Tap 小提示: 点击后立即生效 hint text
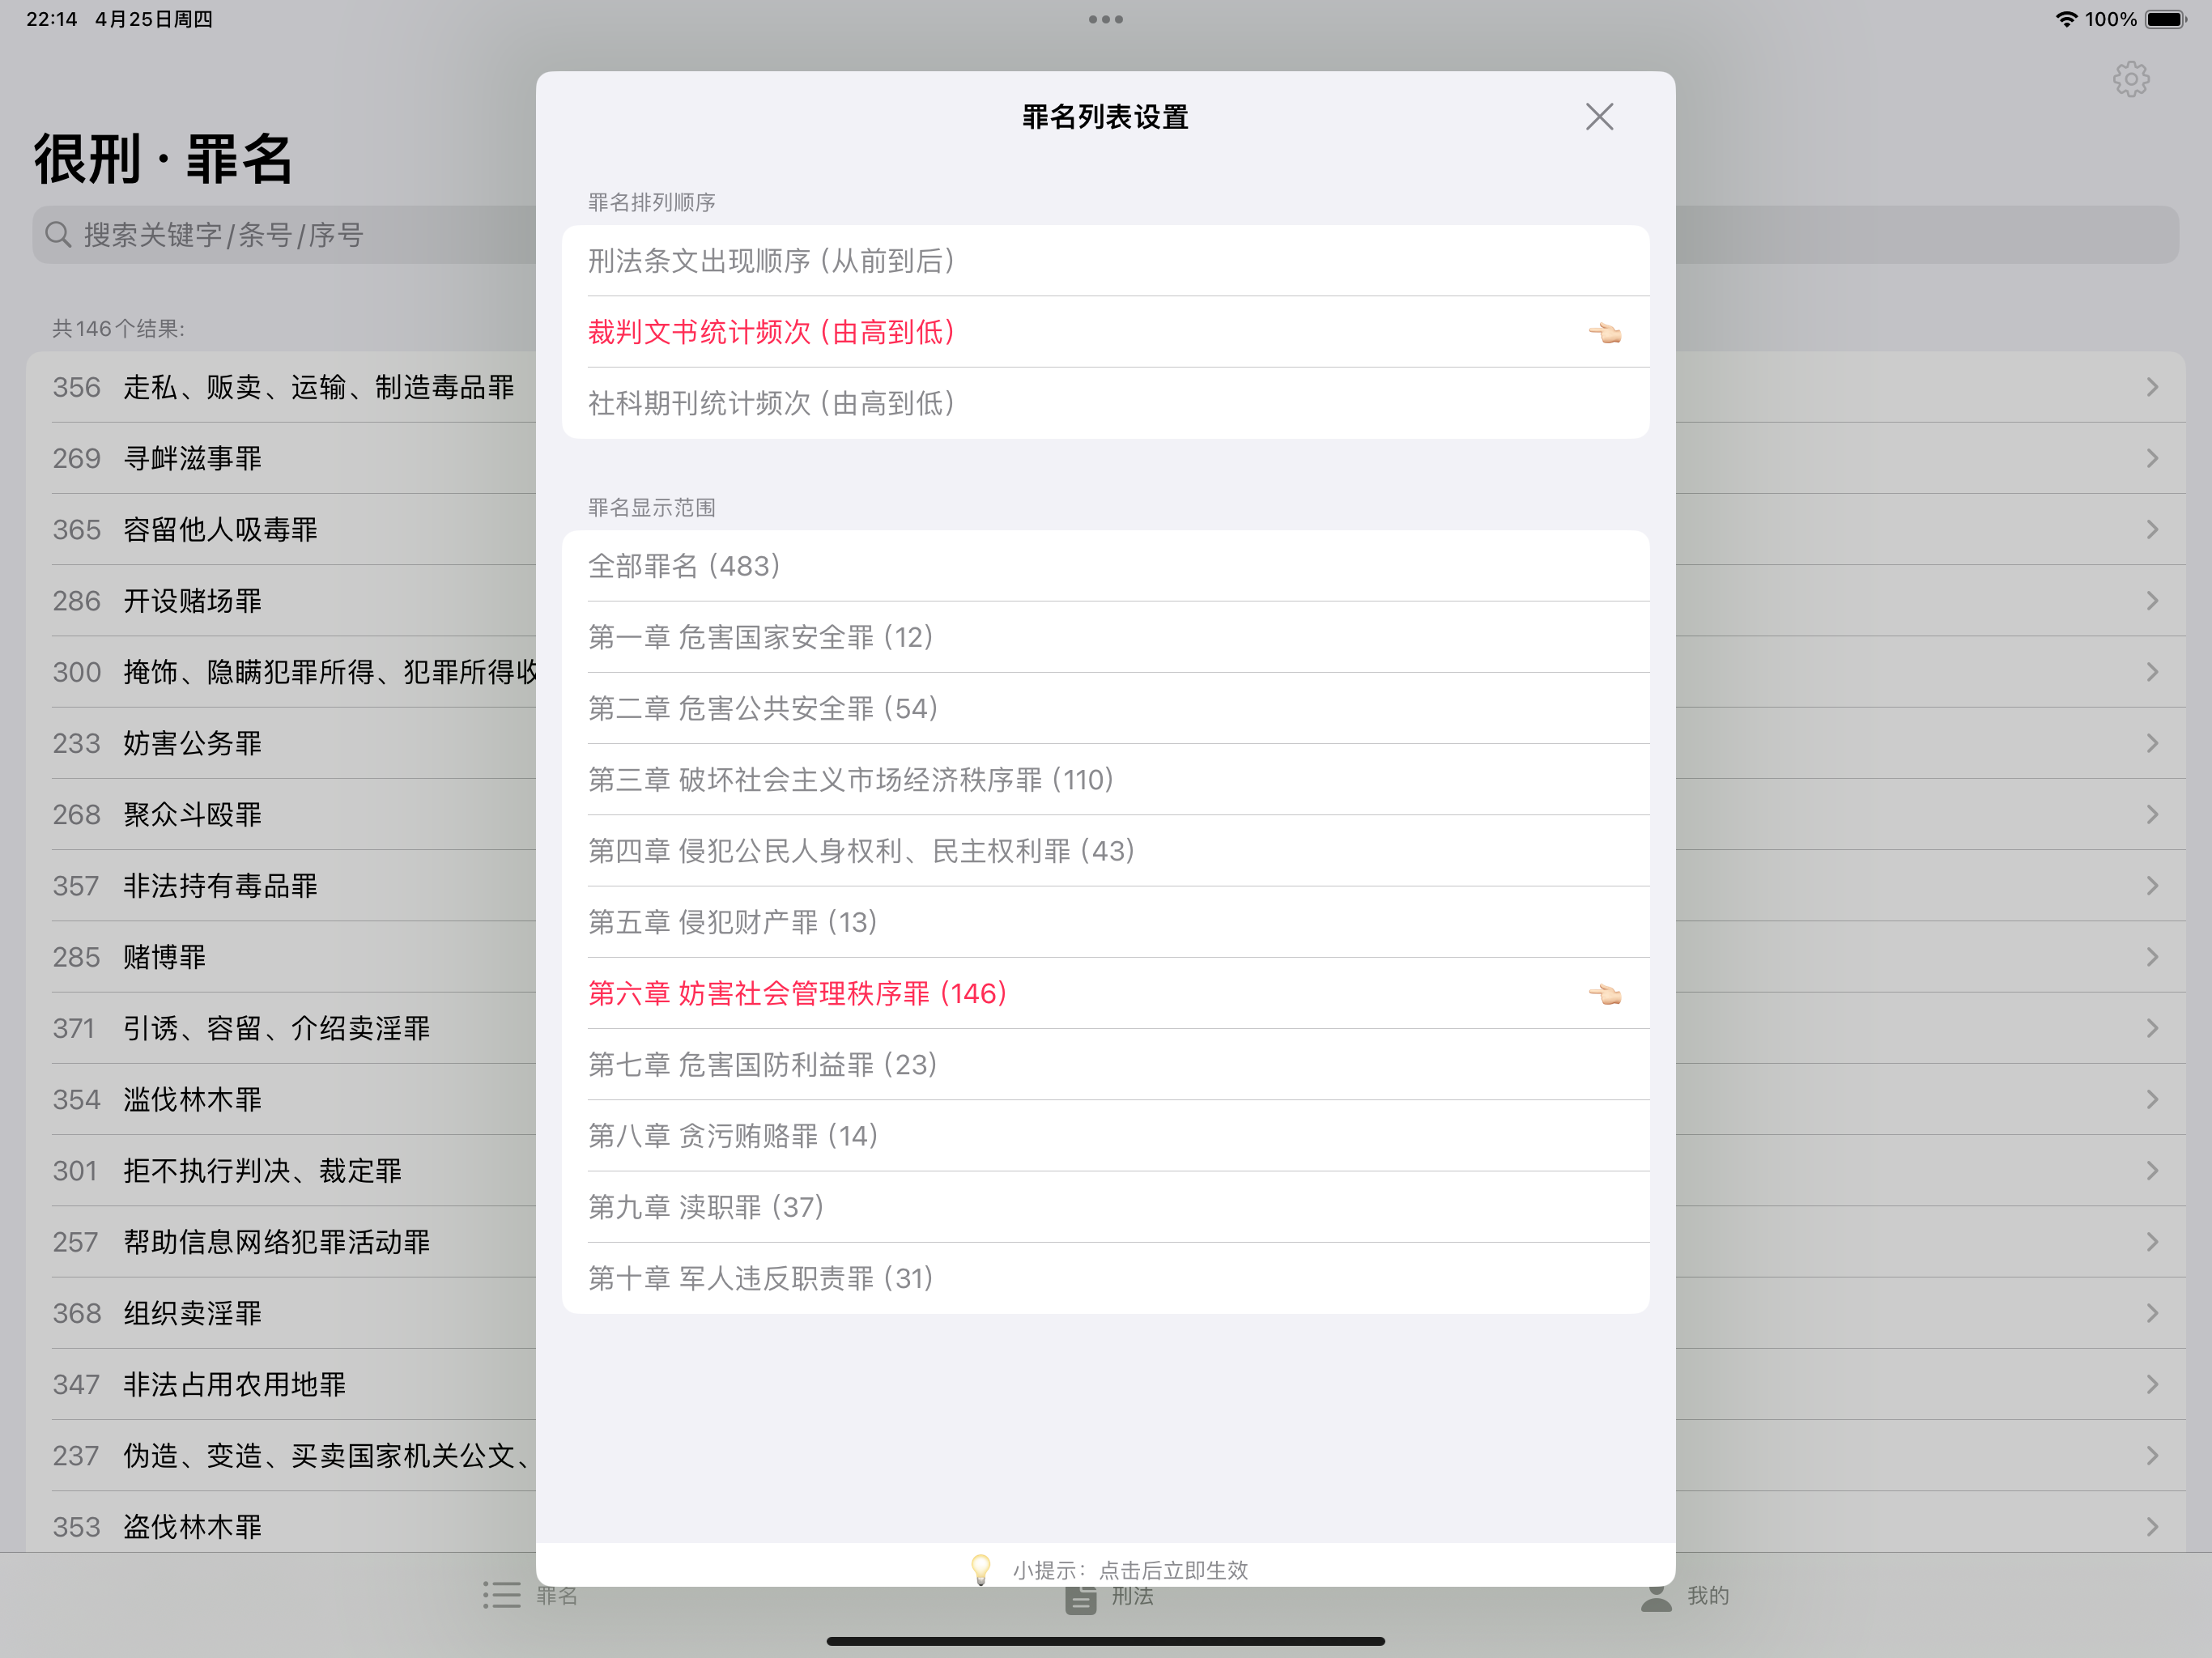This screenshot has width=2212, height=1658. coord(1130,1570)
